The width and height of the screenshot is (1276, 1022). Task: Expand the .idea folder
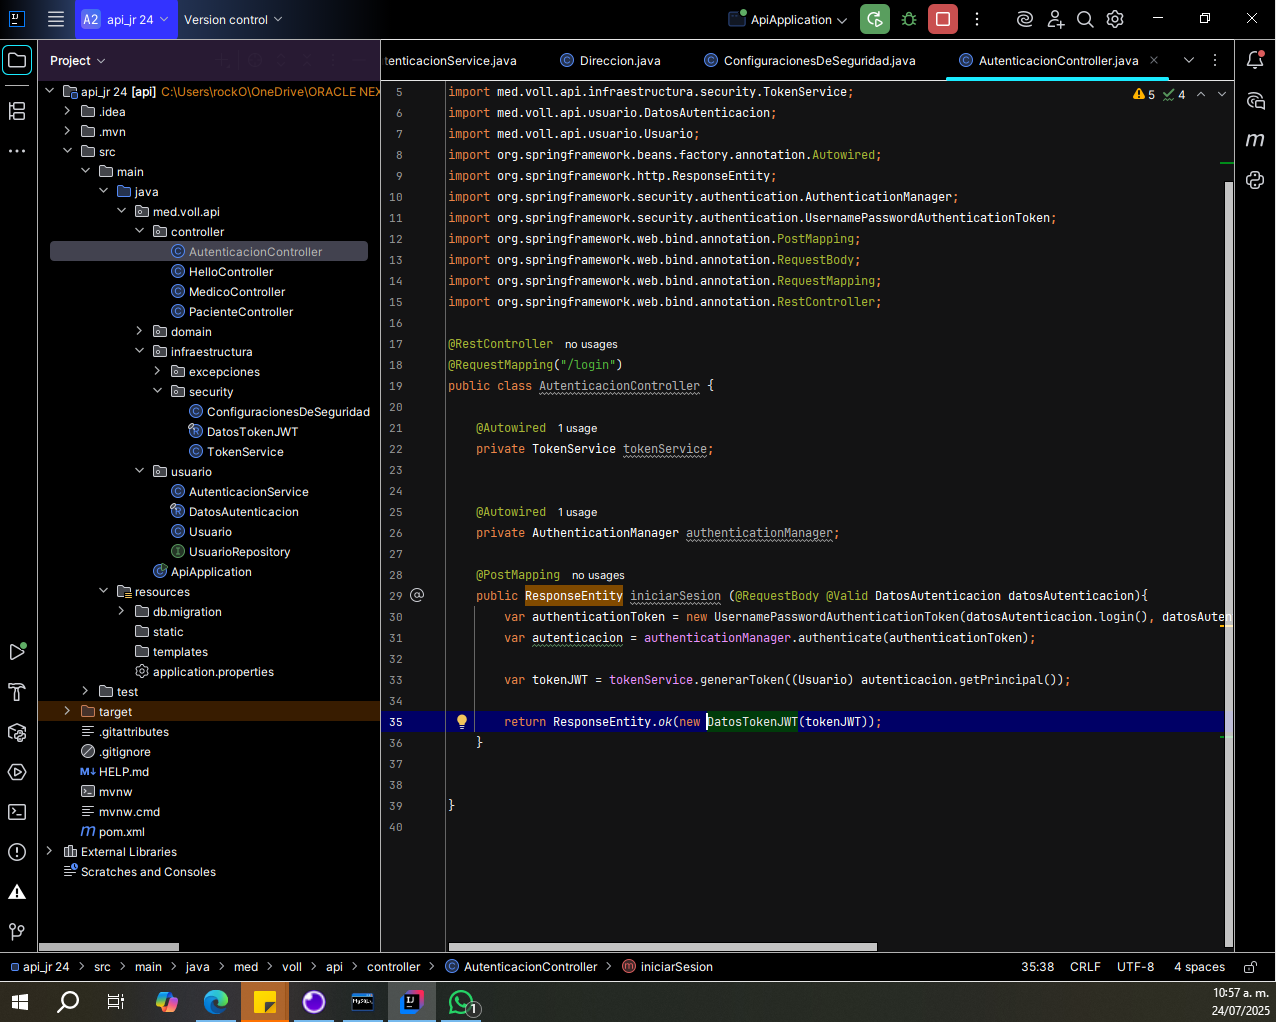pos(67,111)
